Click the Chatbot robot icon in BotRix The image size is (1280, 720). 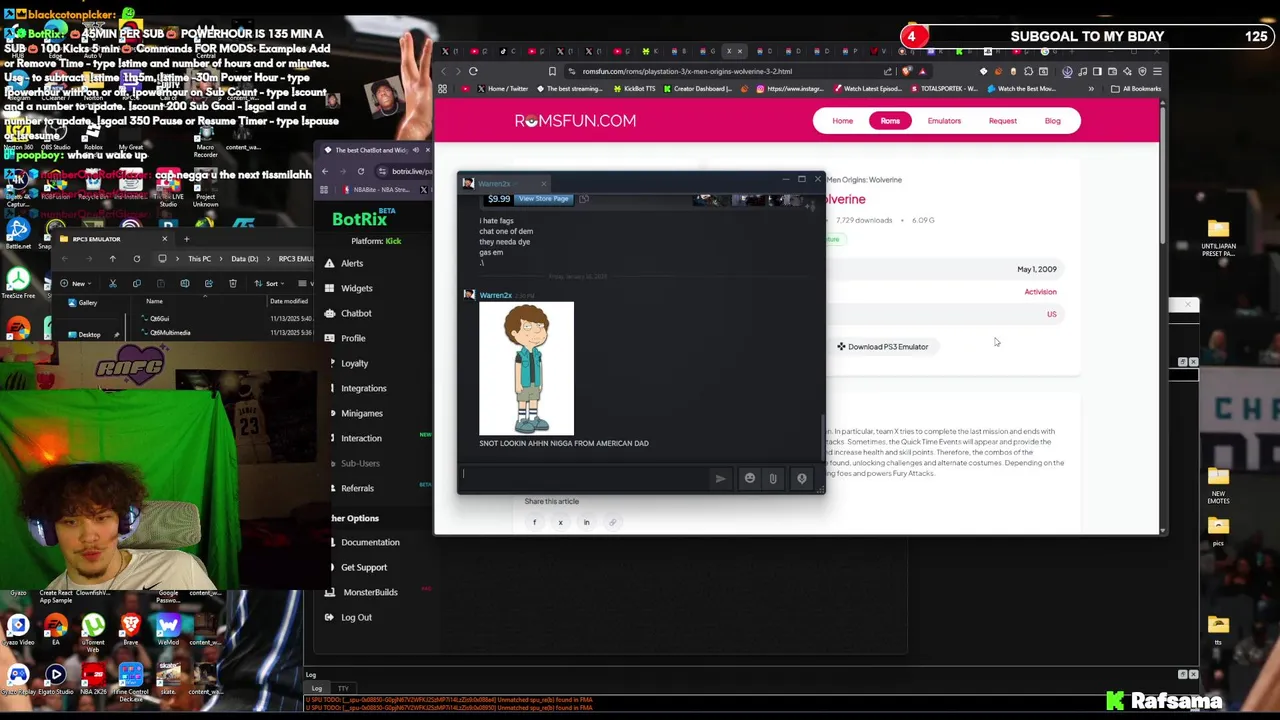tap(329, 313)
